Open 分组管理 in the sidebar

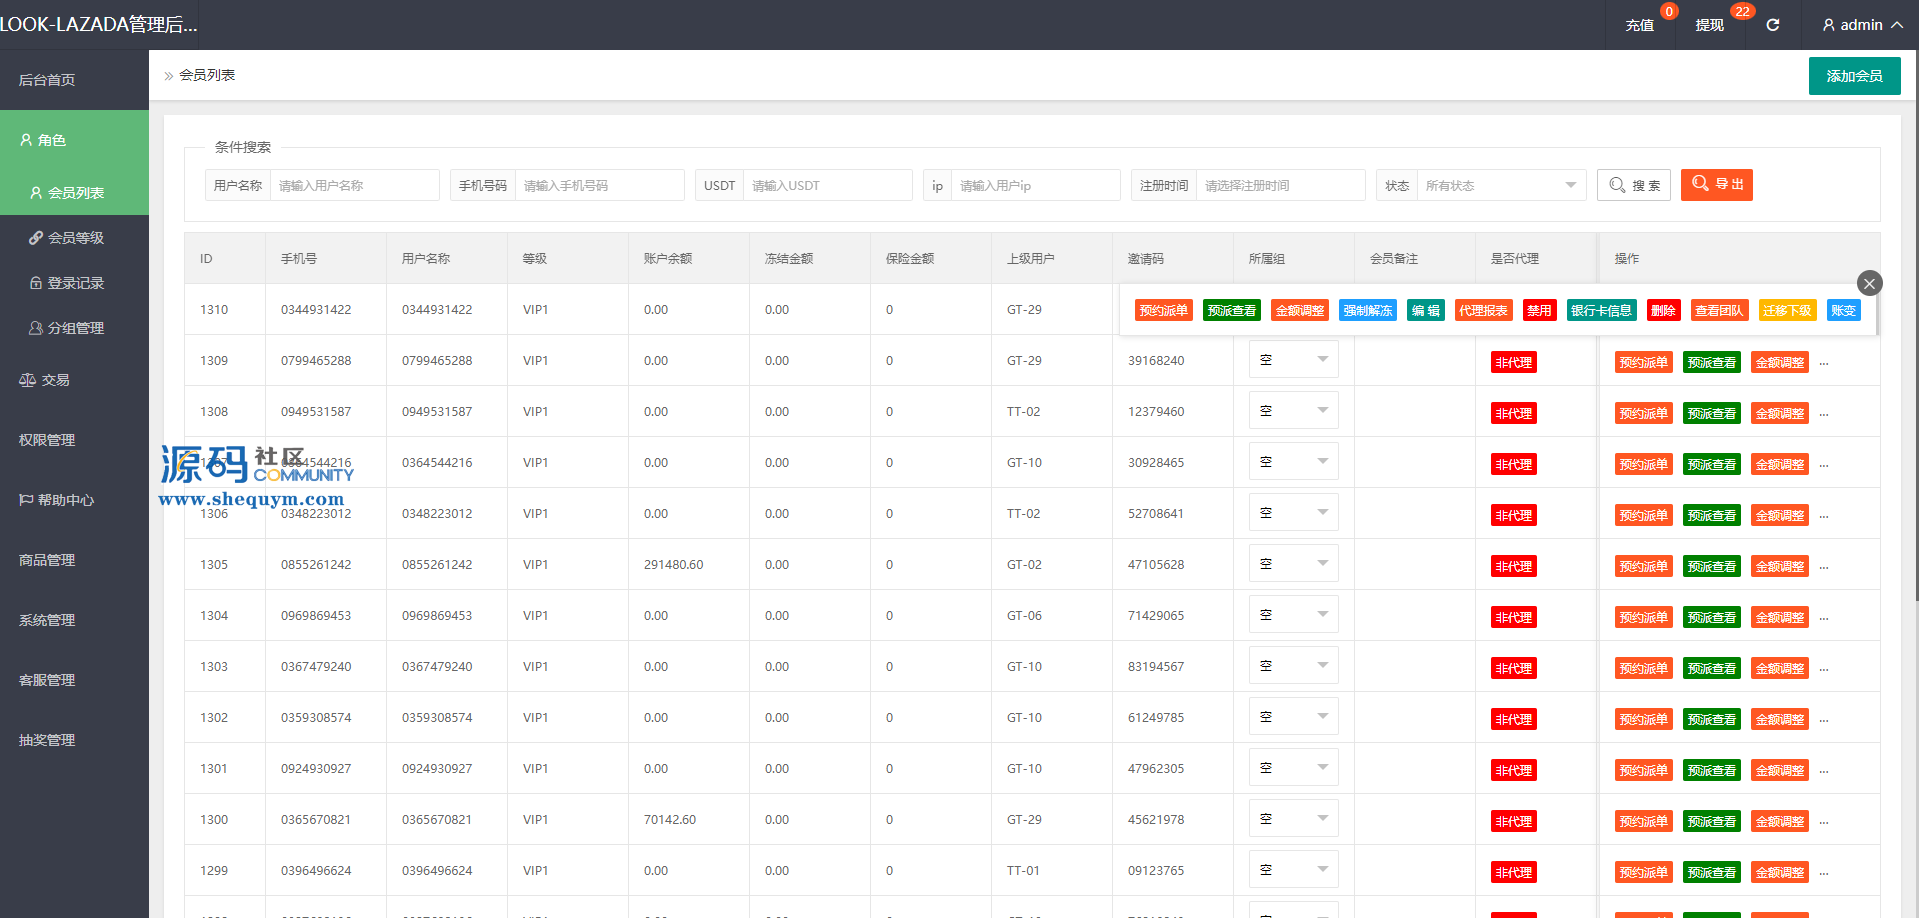[74, 328]
